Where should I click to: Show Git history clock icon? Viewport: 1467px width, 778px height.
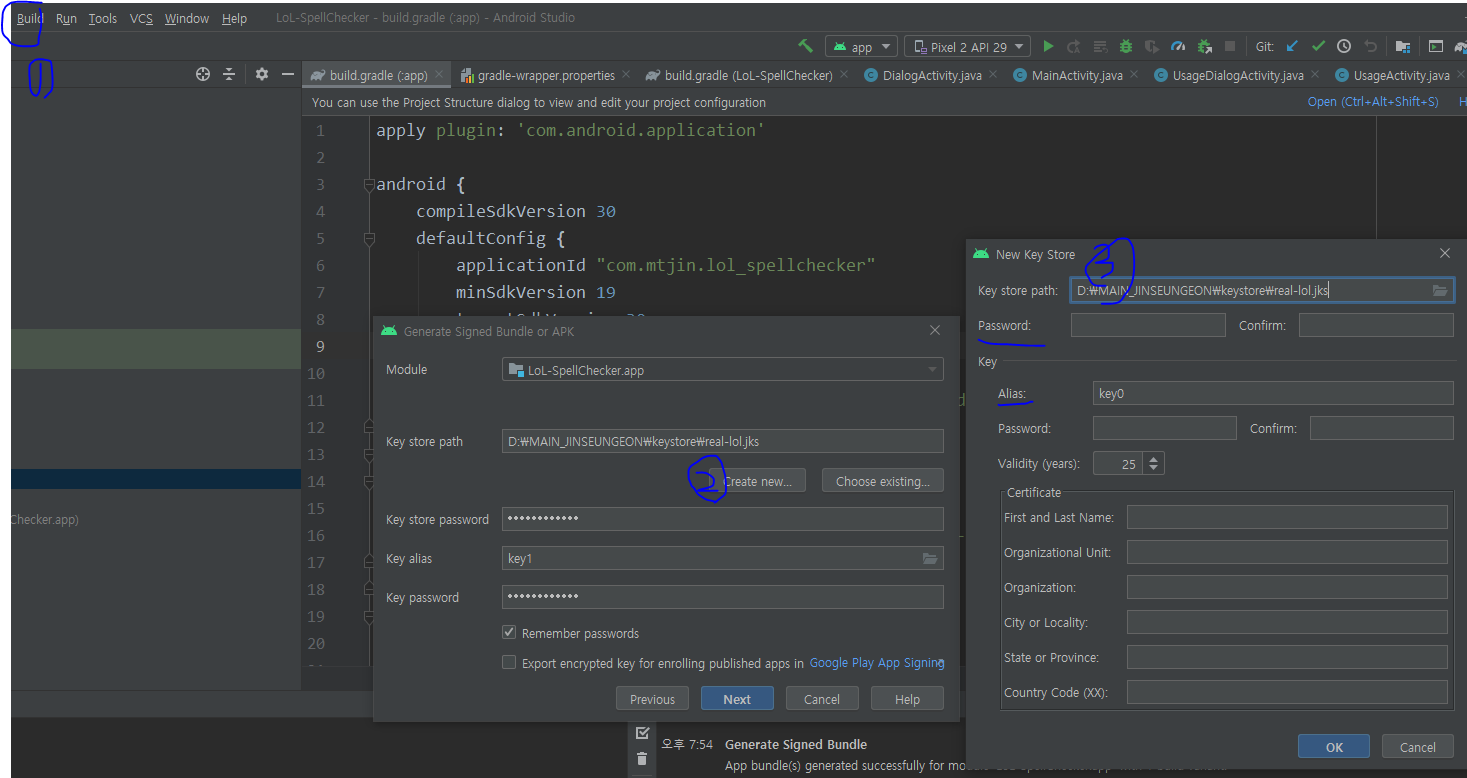click(1344, 46)
